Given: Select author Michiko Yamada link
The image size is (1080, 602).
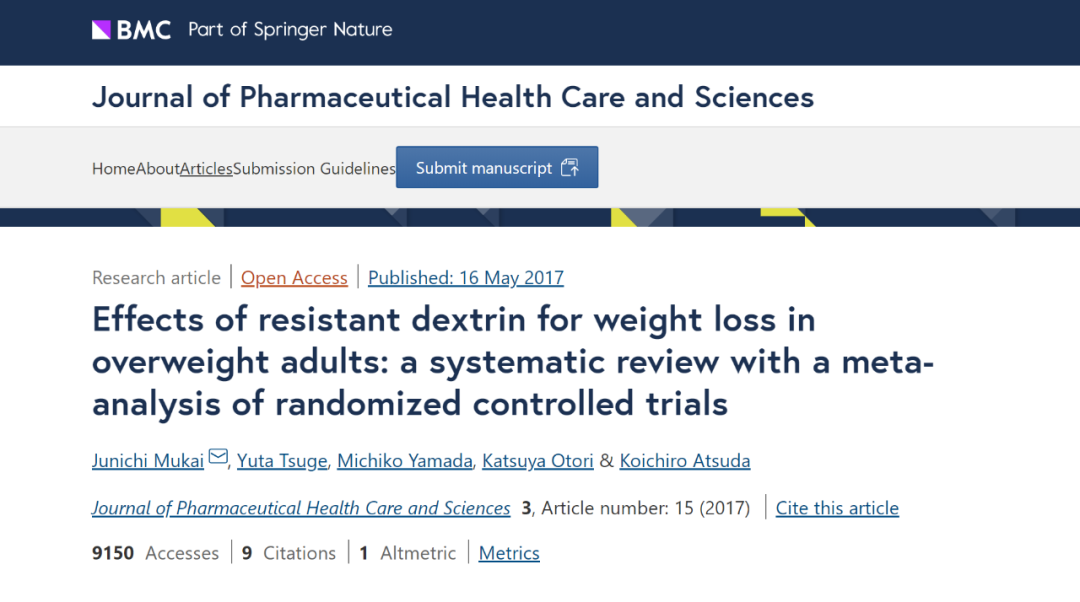Looking at the screenshot, I should point(404,461).
